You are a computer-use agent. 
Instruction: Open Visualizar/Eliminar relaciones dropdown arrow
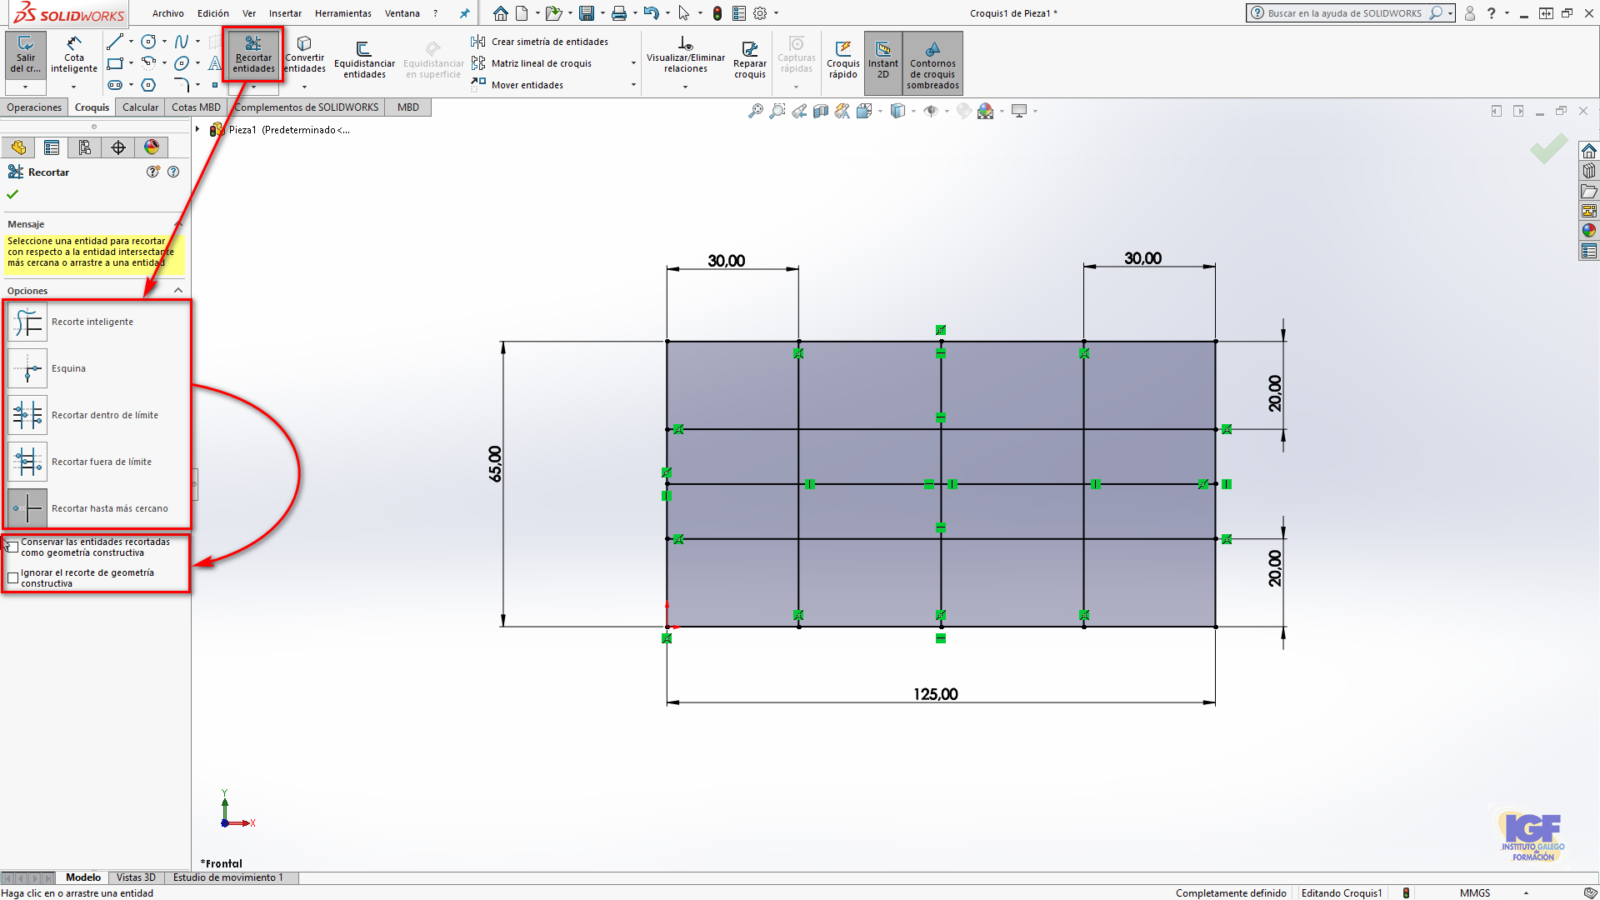[x=685, y=87]
